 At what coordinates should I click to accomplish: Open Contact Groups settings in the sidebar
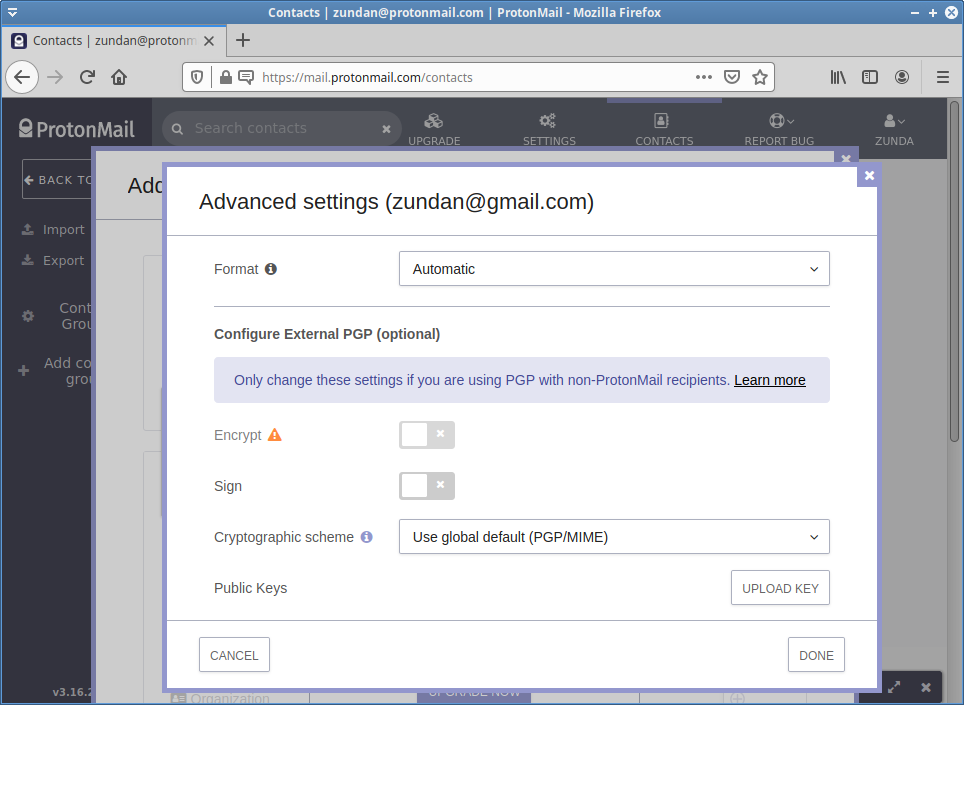pos(57,316)
